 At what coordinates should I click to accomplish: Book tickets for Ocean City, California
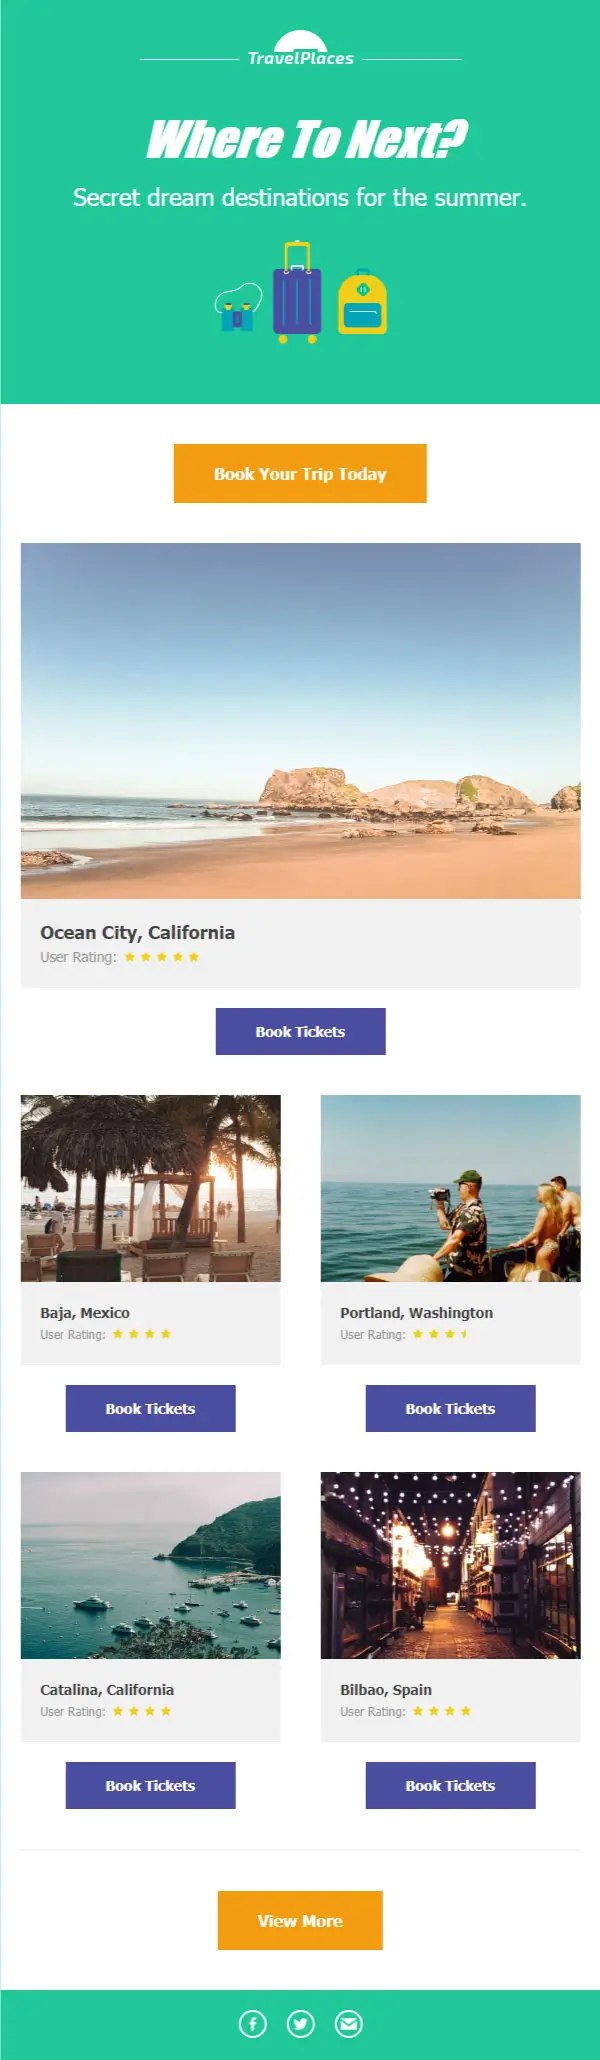(300, 1031)
